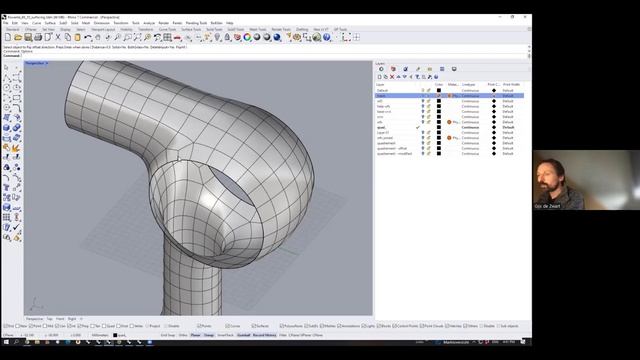Switch to the Surface Tools toolbar tab
This screenshot has height=360, width=640.
[x=191, y=29]
